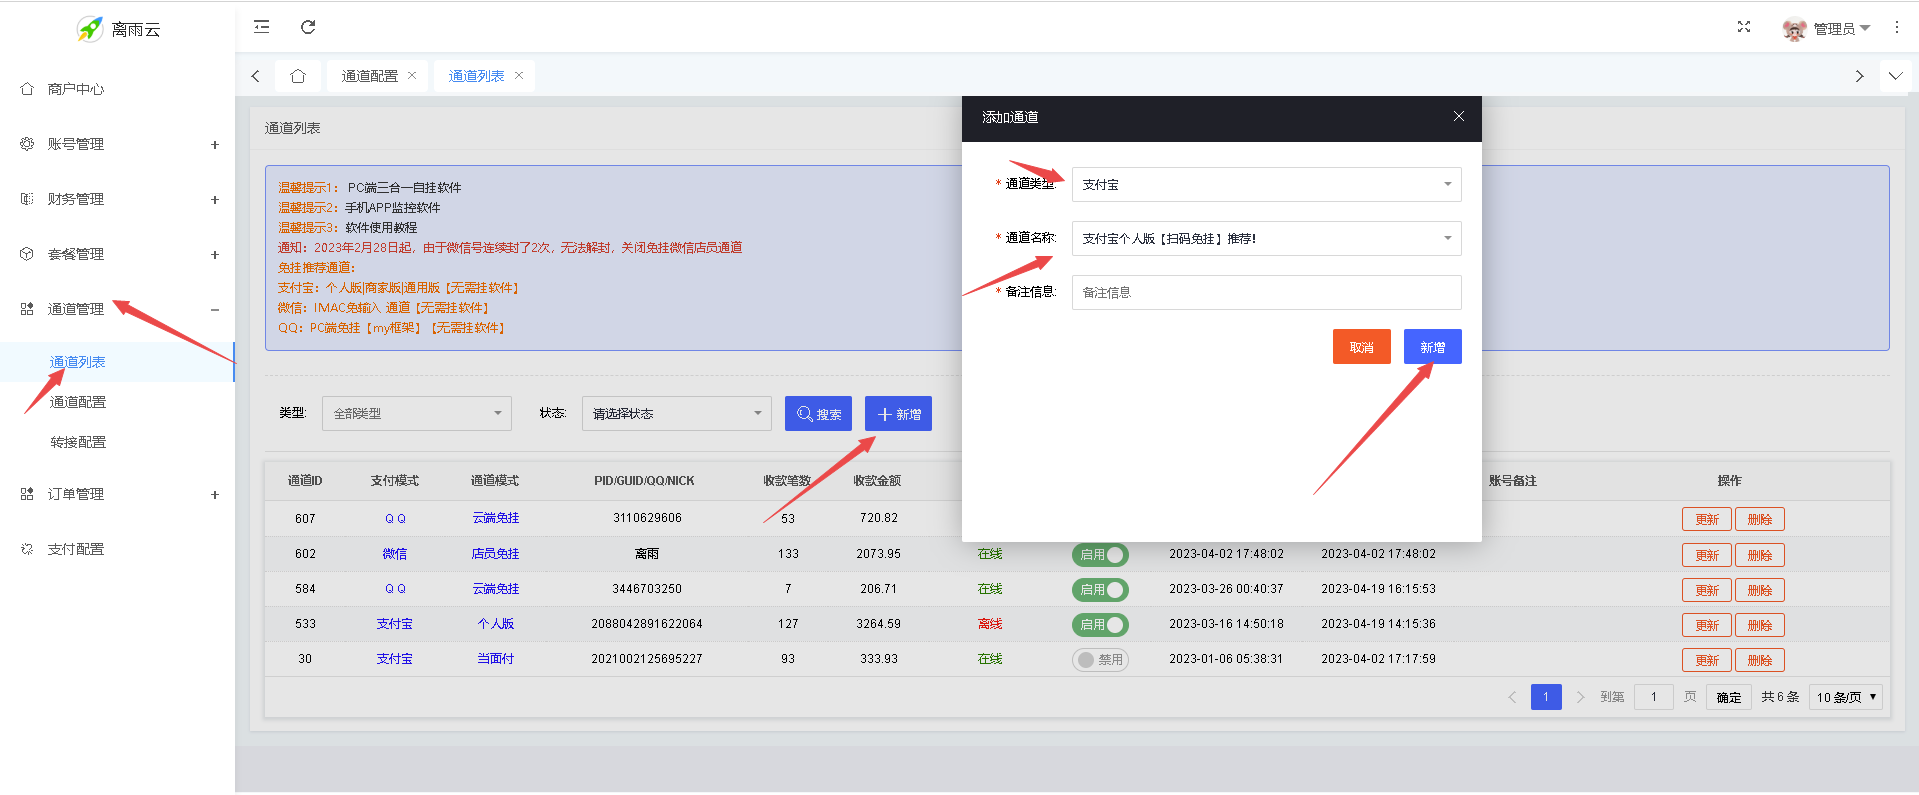
Task: Click 删除 for channel 584
Action: click(1760, 591)
